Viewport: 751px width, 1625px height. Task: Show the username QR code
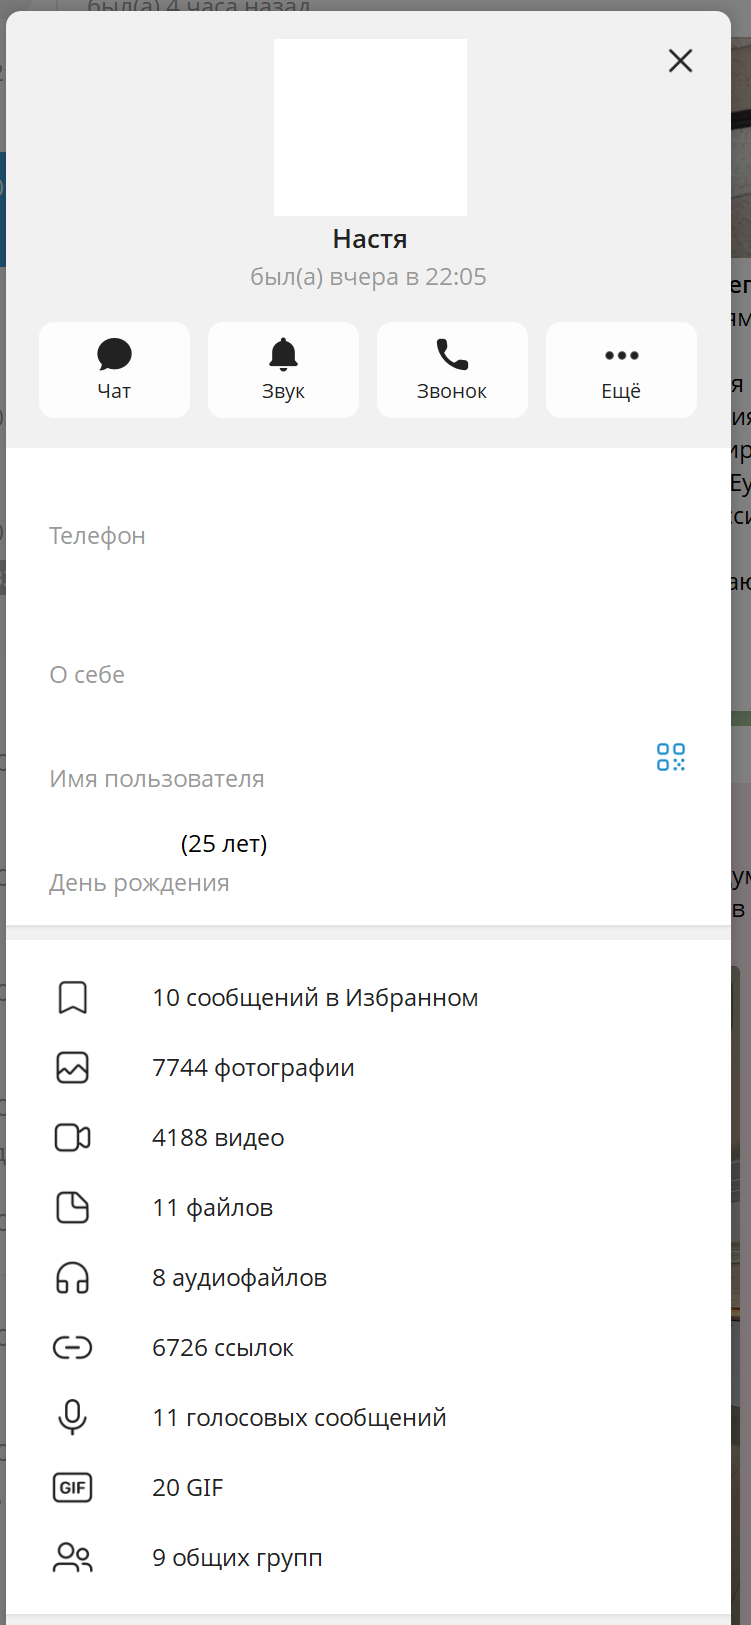tap(671, 757)
